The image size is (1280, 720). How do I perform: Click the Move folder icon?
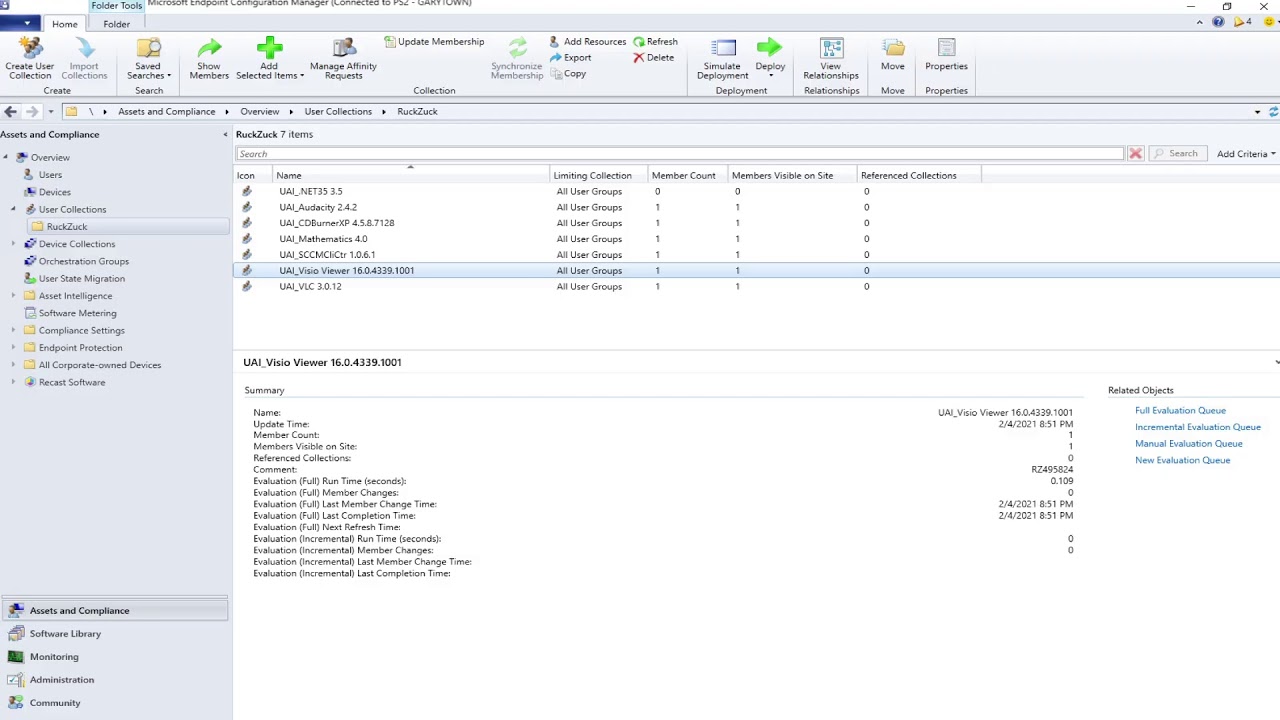point(893,48)
